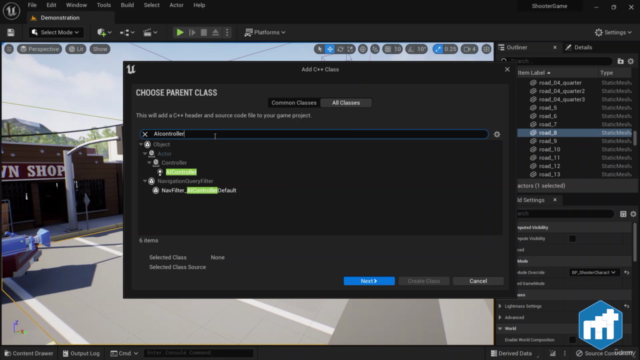
Task: Open the viewport options hamburger menu
Action: click(x=9, y=49)
